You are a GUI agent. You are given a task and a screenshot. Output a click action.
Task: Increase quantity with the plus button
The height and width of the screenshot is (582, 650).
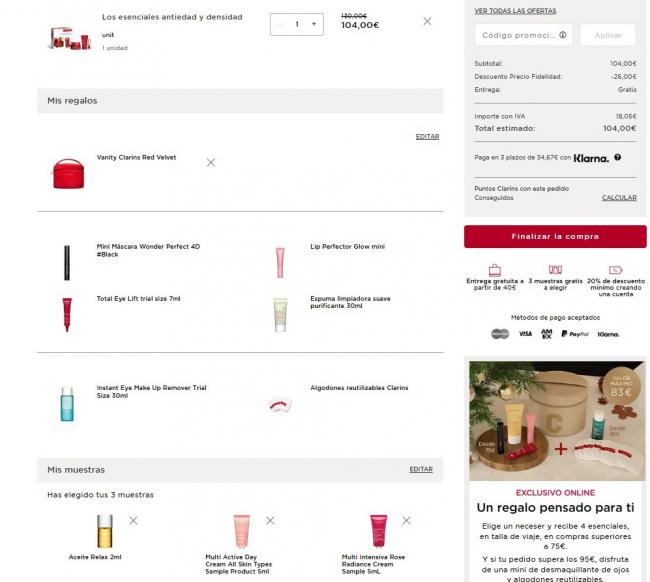[x=314, y=24]
